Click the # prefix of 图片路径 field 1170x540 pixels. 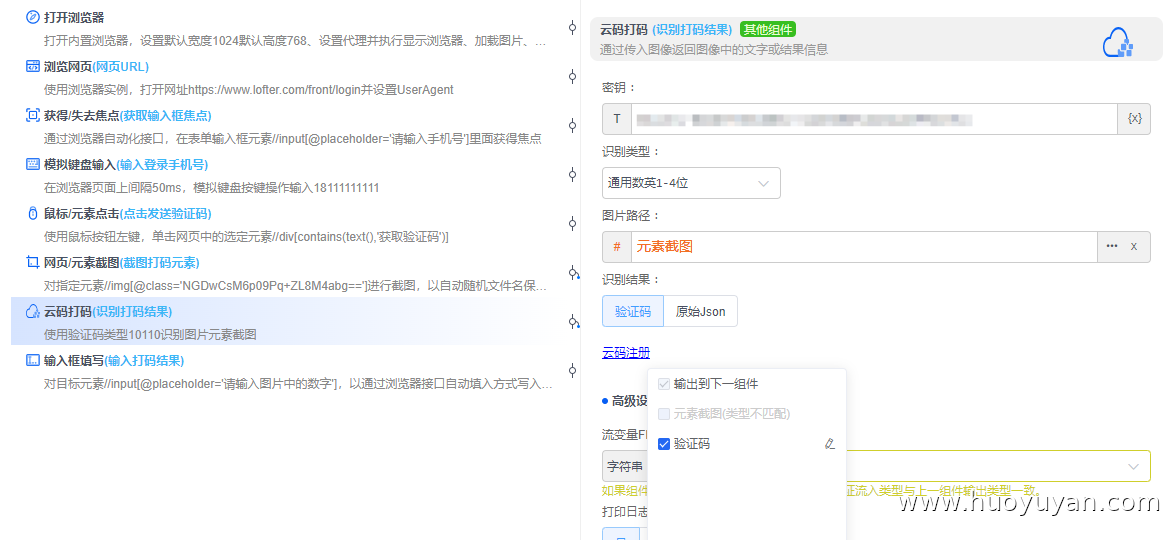click(x=616, y=247)
